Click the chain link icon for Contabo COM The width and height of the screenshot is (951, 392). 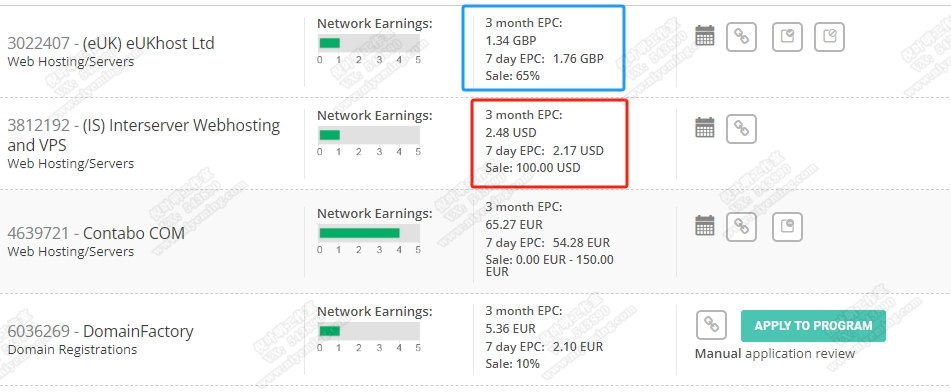741,226
